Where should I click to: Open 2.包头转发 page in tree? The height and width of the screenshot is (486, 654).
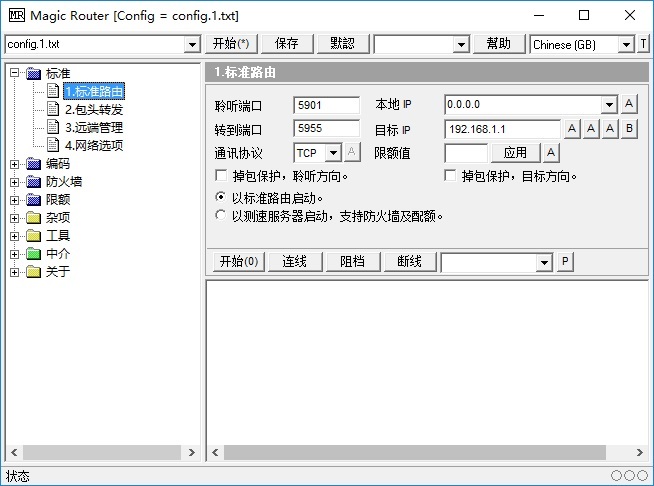click(94, 109)
